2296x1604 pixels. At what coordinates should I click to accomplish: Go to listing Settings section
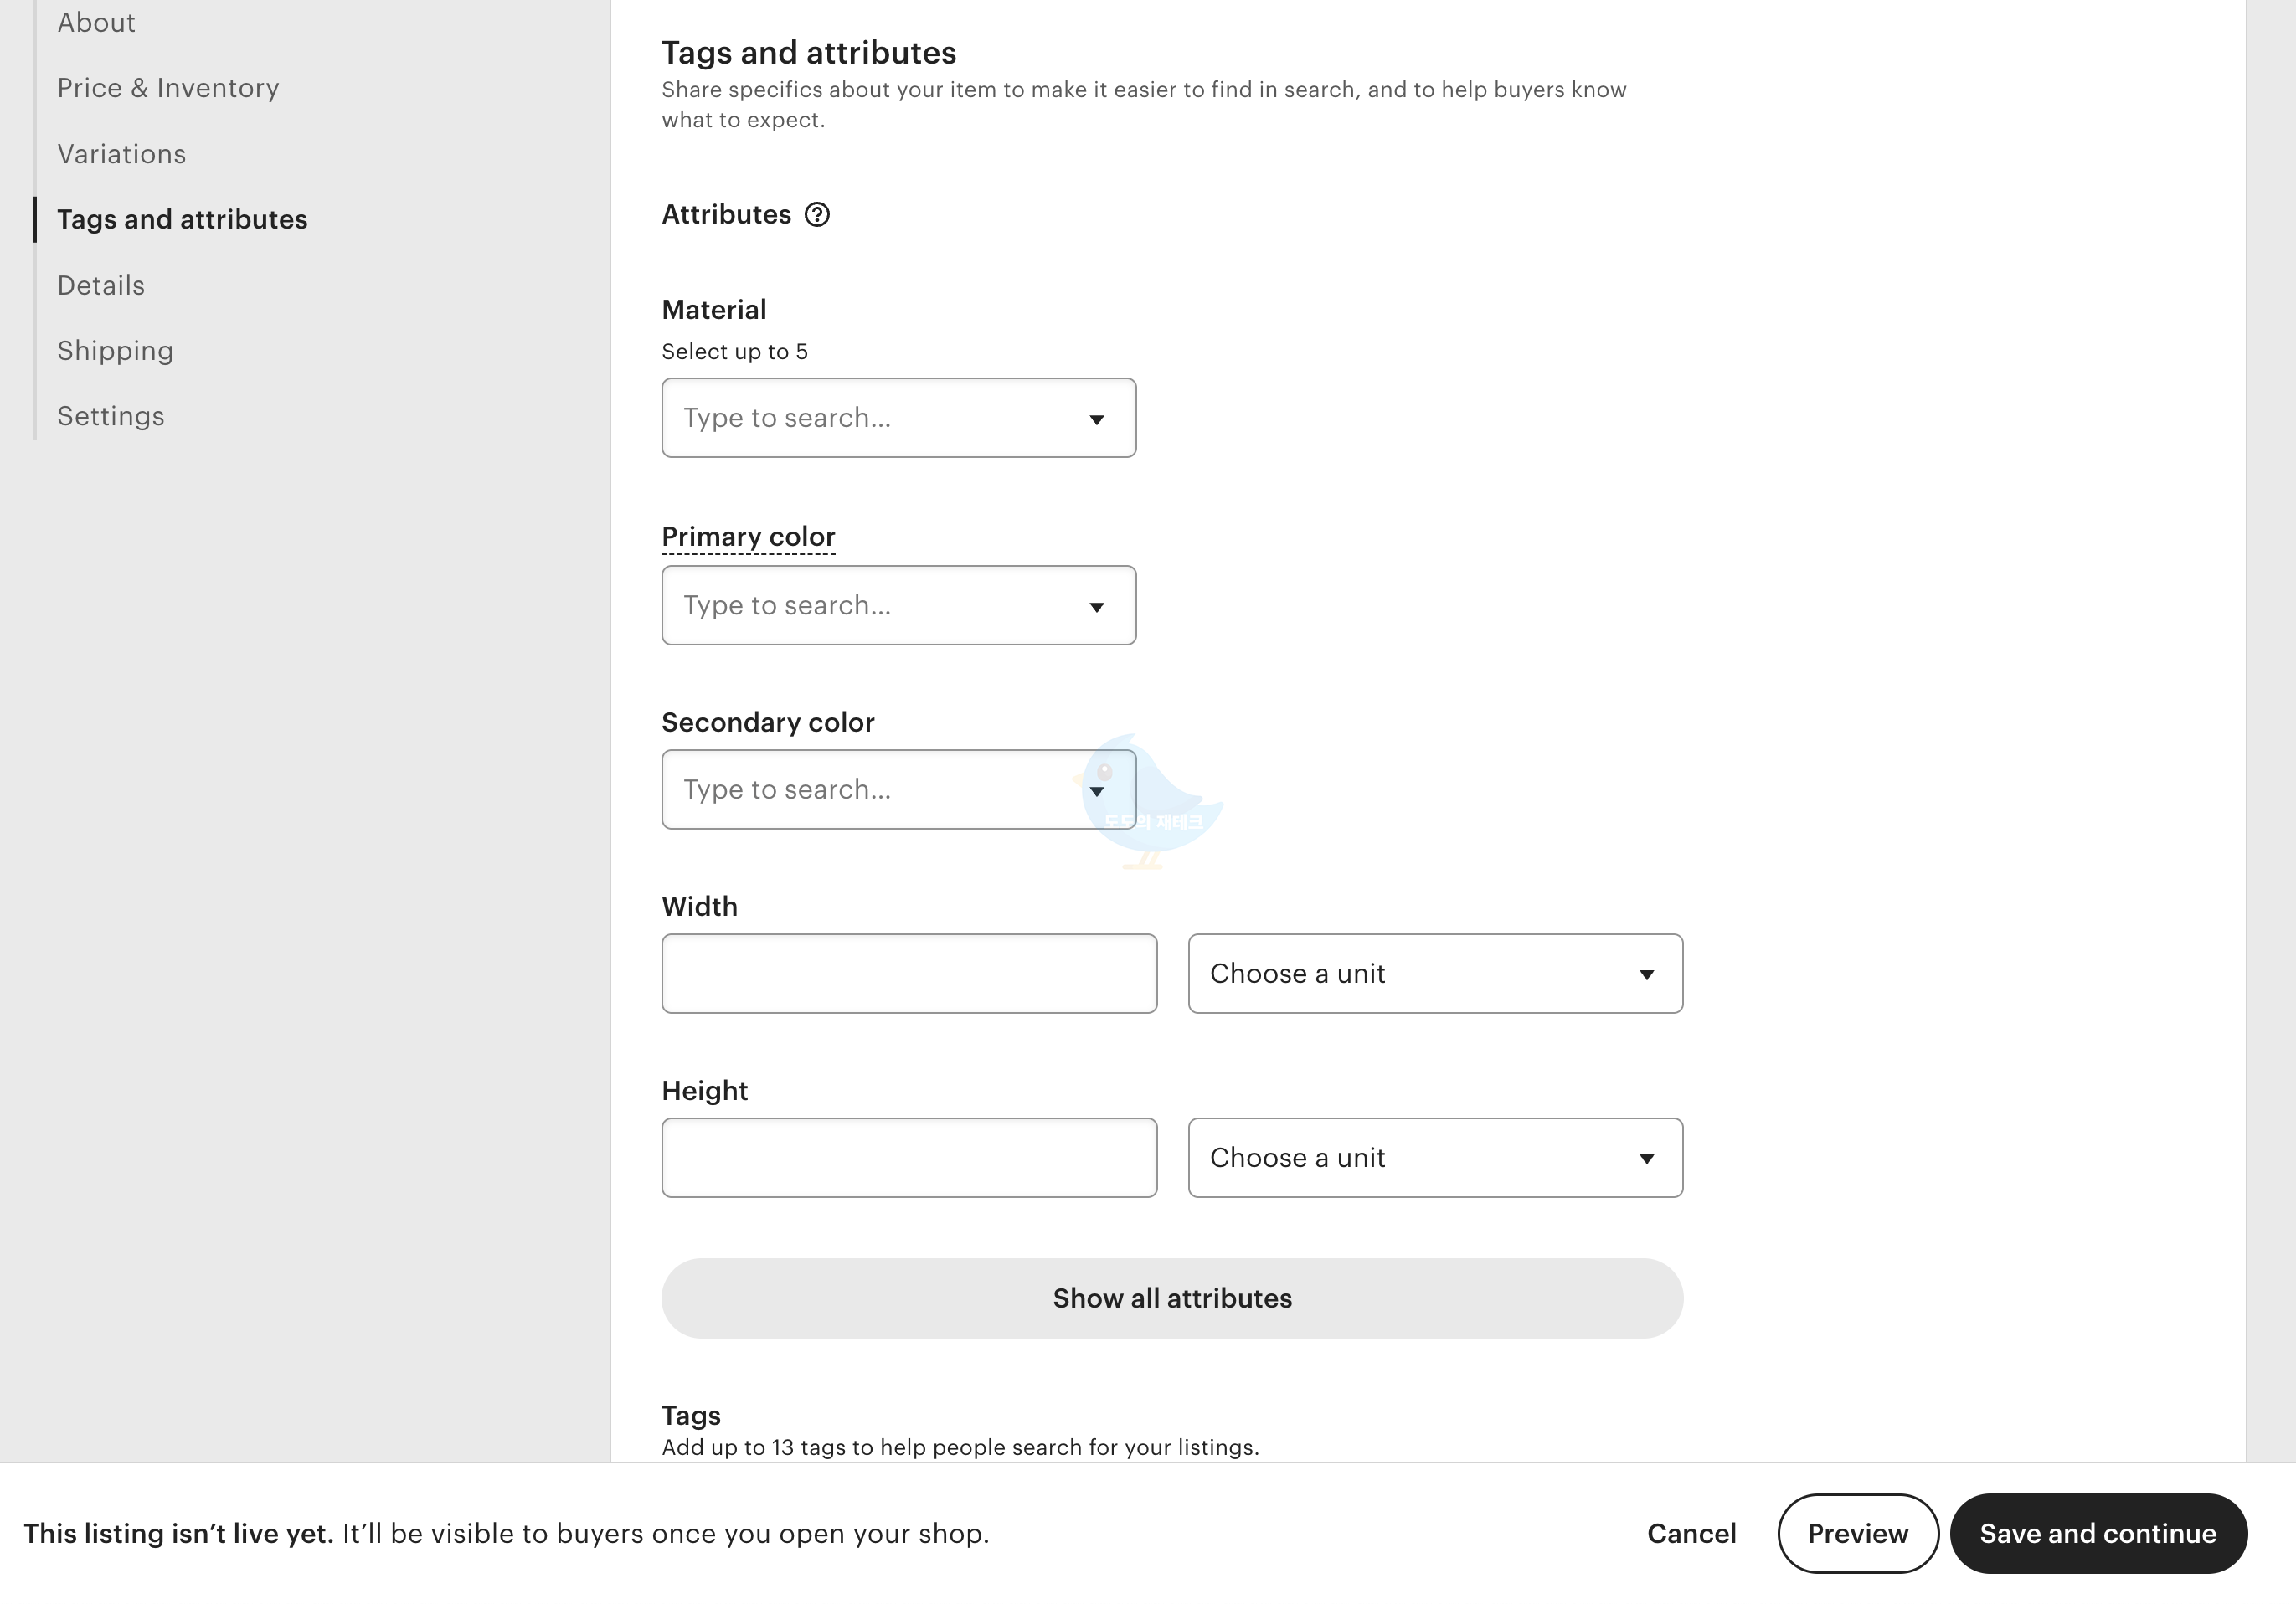tap(110, 416)
